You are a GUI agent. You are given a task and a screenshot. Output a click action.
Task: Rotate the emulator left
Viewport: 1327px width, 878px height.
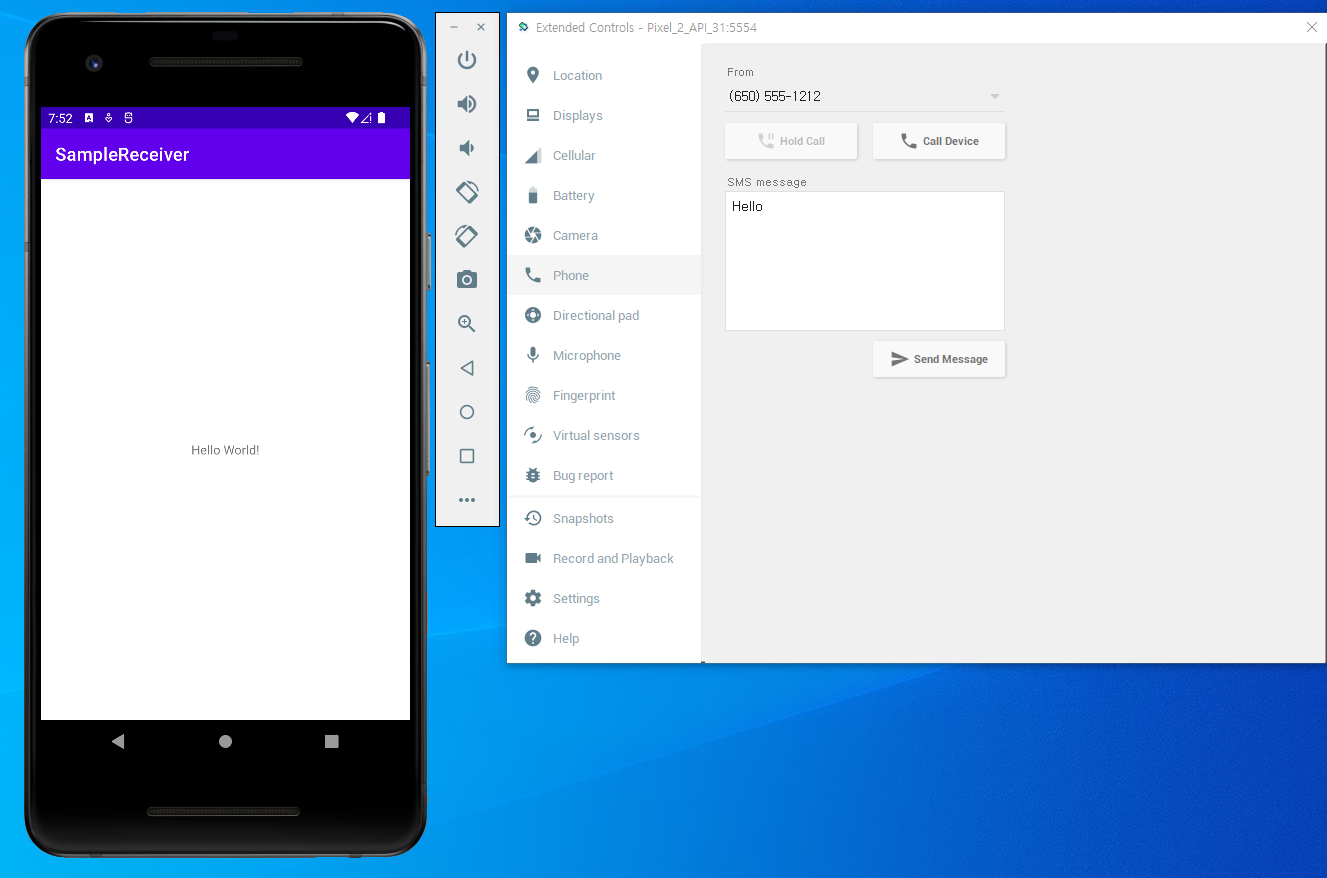coord(467,191)
